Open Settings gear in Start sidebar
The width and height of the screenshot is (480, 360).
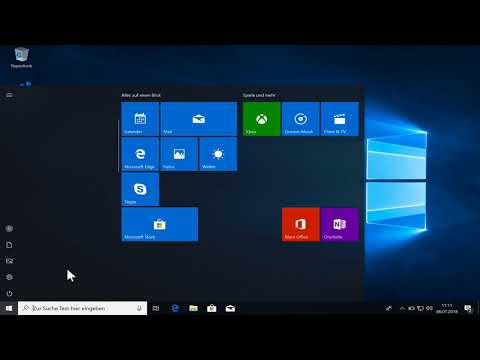(x=9, y=277)
